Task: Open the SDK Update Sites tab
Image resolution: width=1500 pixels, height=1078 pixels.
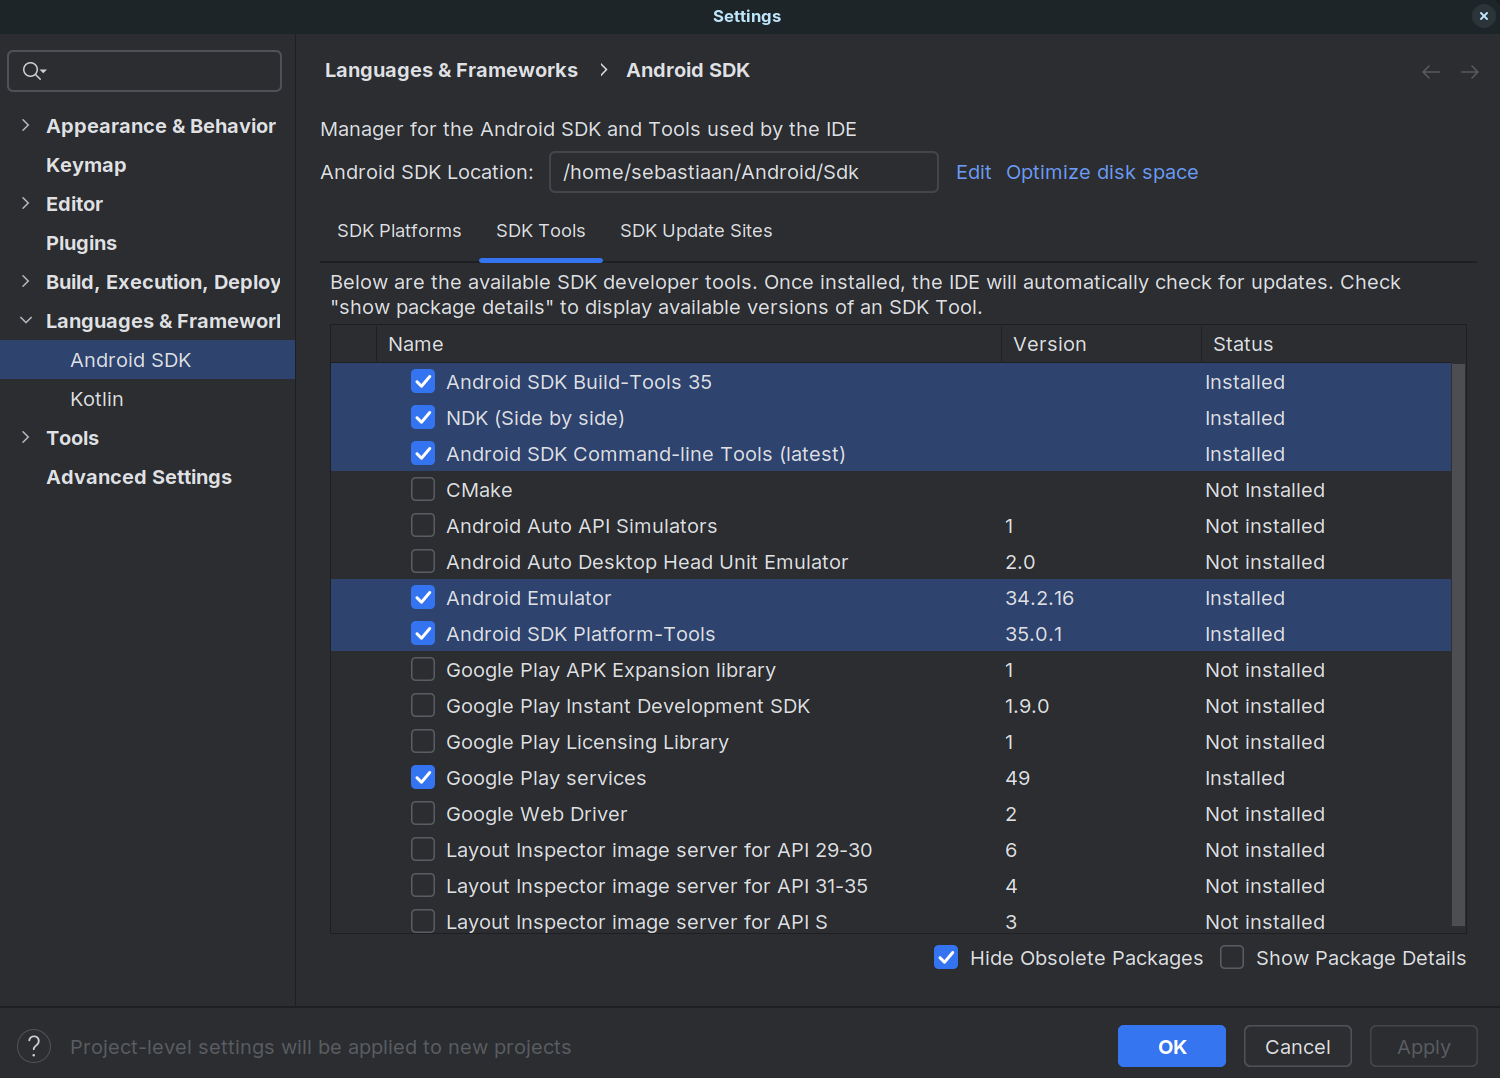Action: pos(696,230)
